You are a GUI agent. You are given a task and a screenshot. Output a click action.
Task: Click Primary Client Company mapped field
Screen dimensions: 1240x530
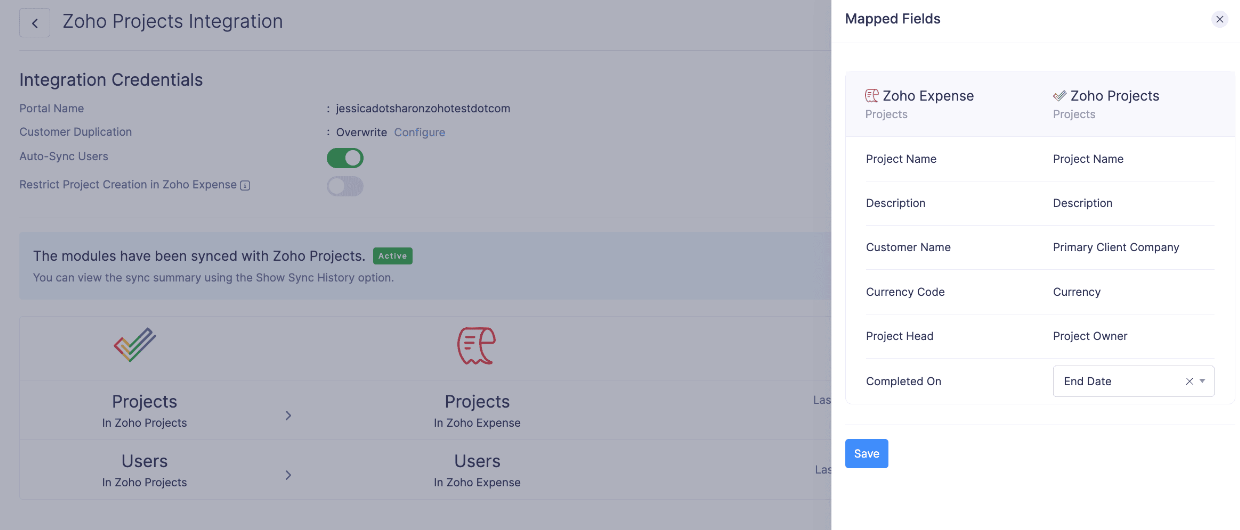[1116, 247]
